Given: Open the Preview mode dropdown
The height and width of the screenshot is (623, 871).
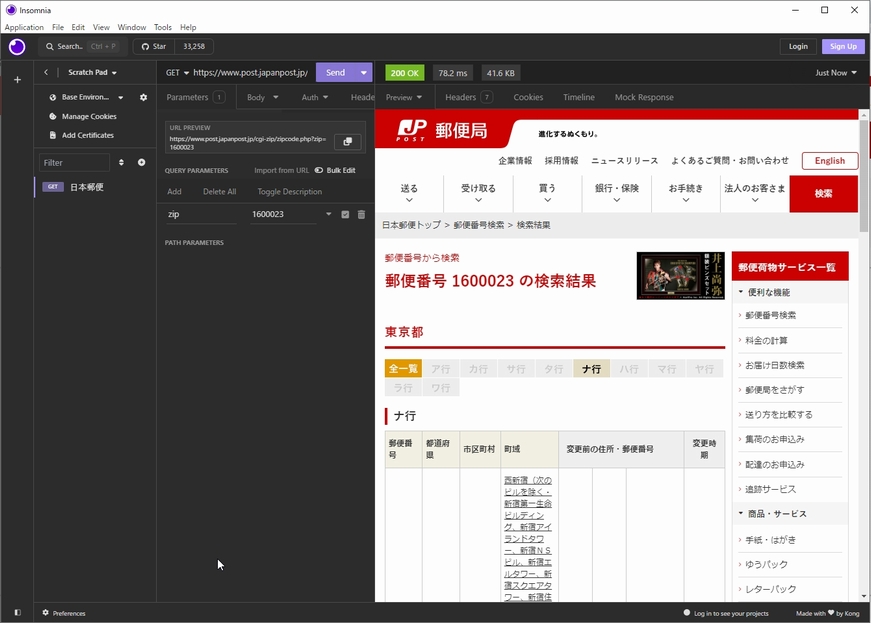Looking at the screenshot, I should pos(404,97).
